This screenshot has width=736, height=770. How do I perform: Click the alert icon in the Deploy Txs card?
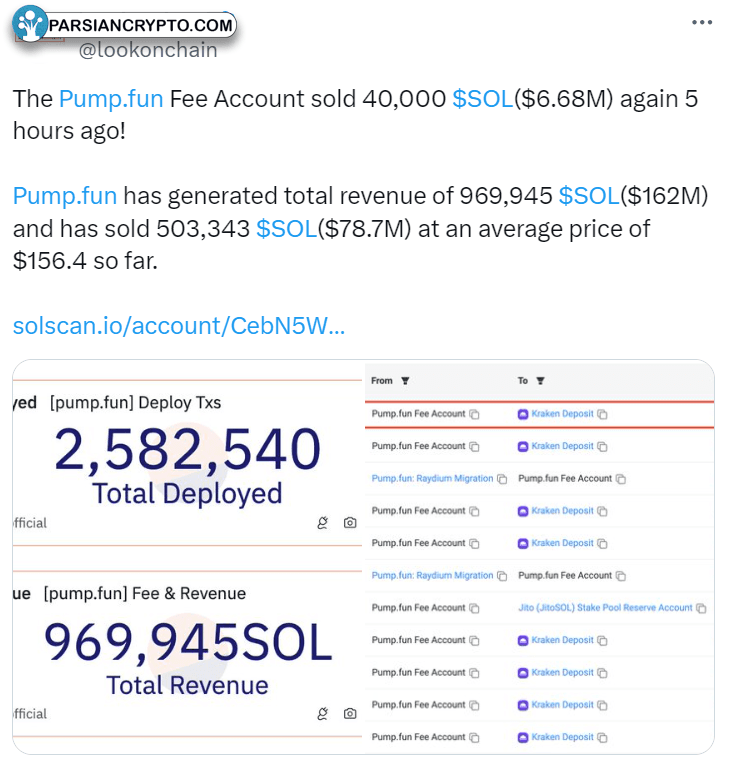[x=323, y=522]
